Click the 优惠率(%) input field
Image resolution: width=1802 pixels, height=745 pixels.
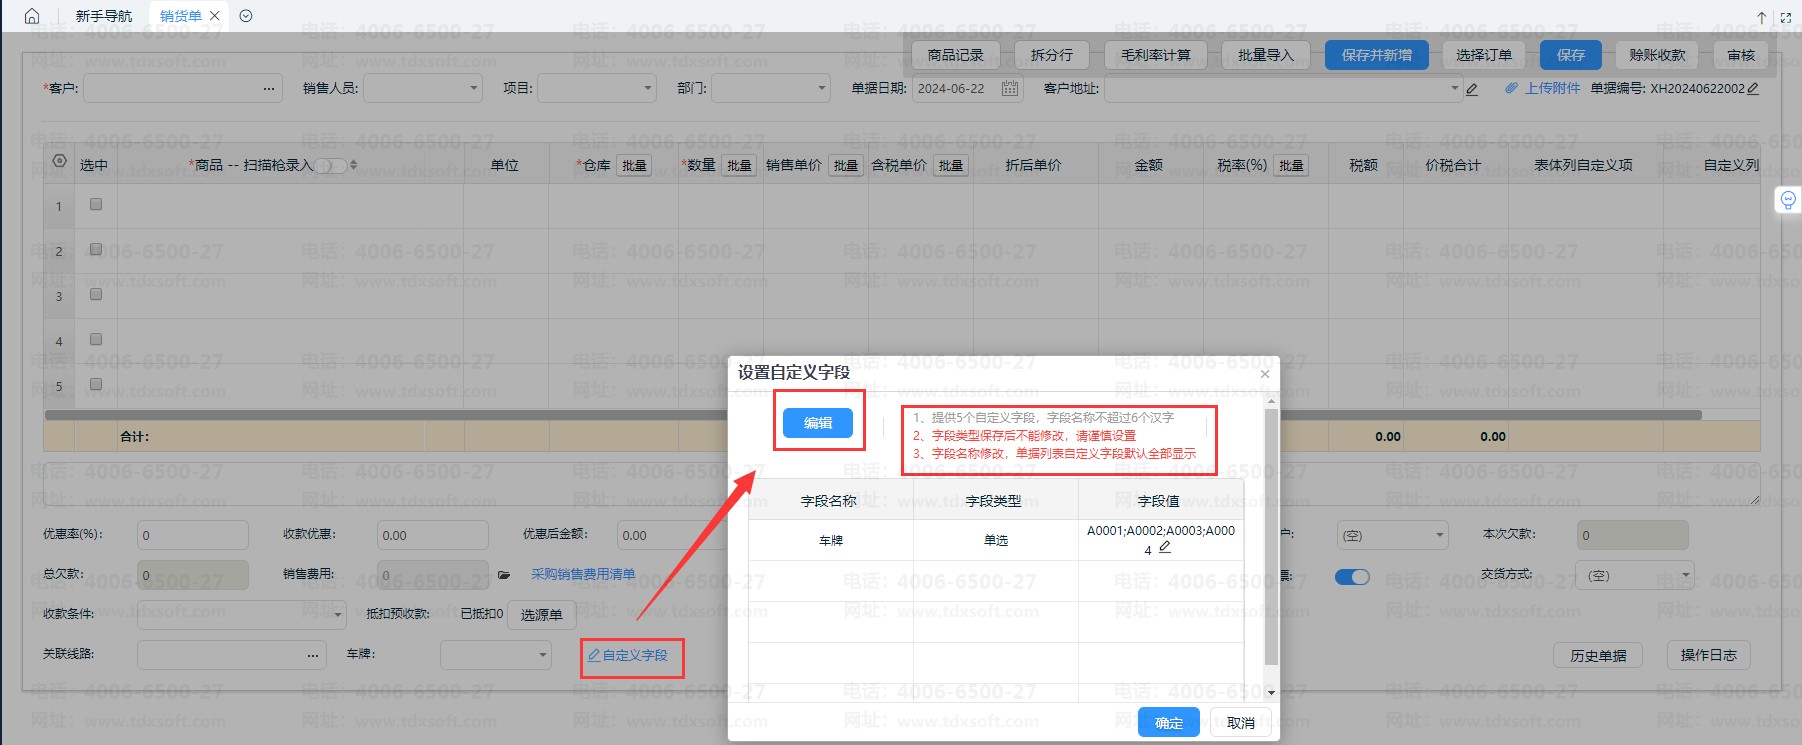tap(192, 535)
